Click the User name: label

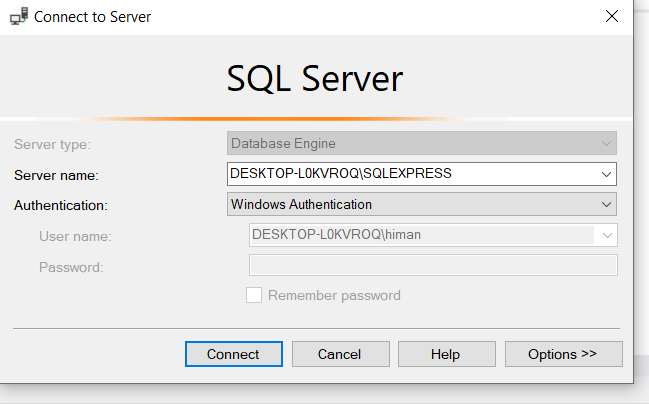(x=75, y=236)
